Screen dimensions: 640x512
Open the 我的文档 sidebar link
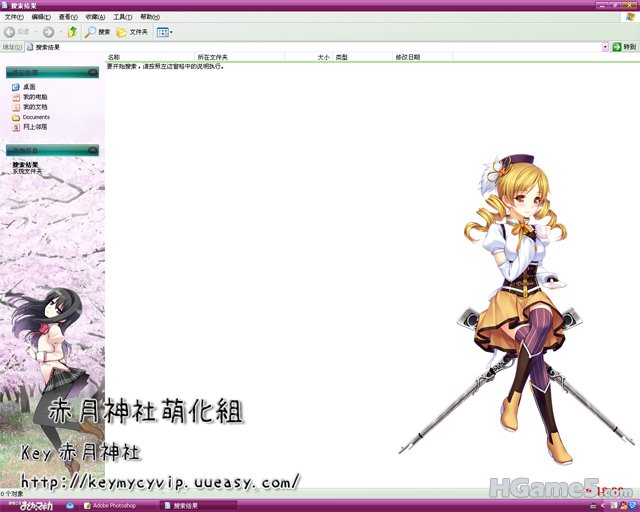click(35, 107)
